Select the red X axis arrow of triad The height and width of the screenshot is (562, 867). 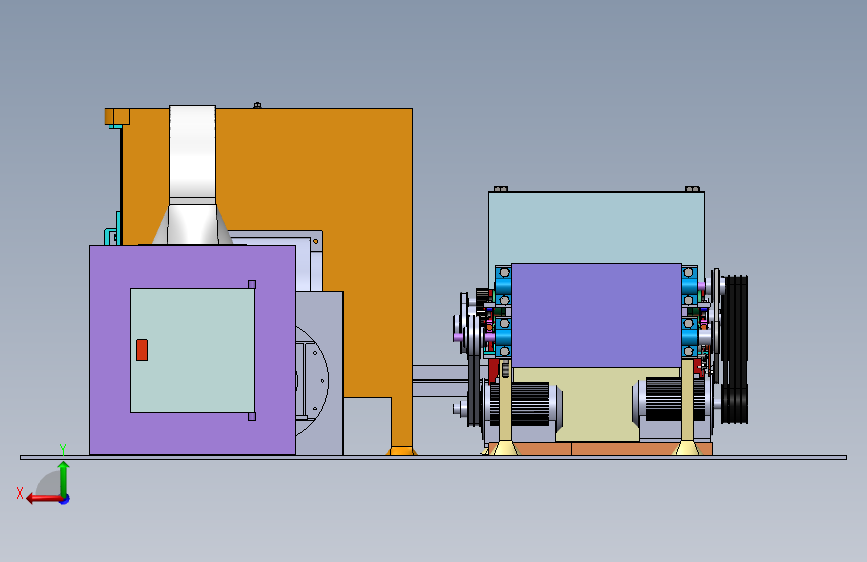pyautogui.click(x=45, y=499)
